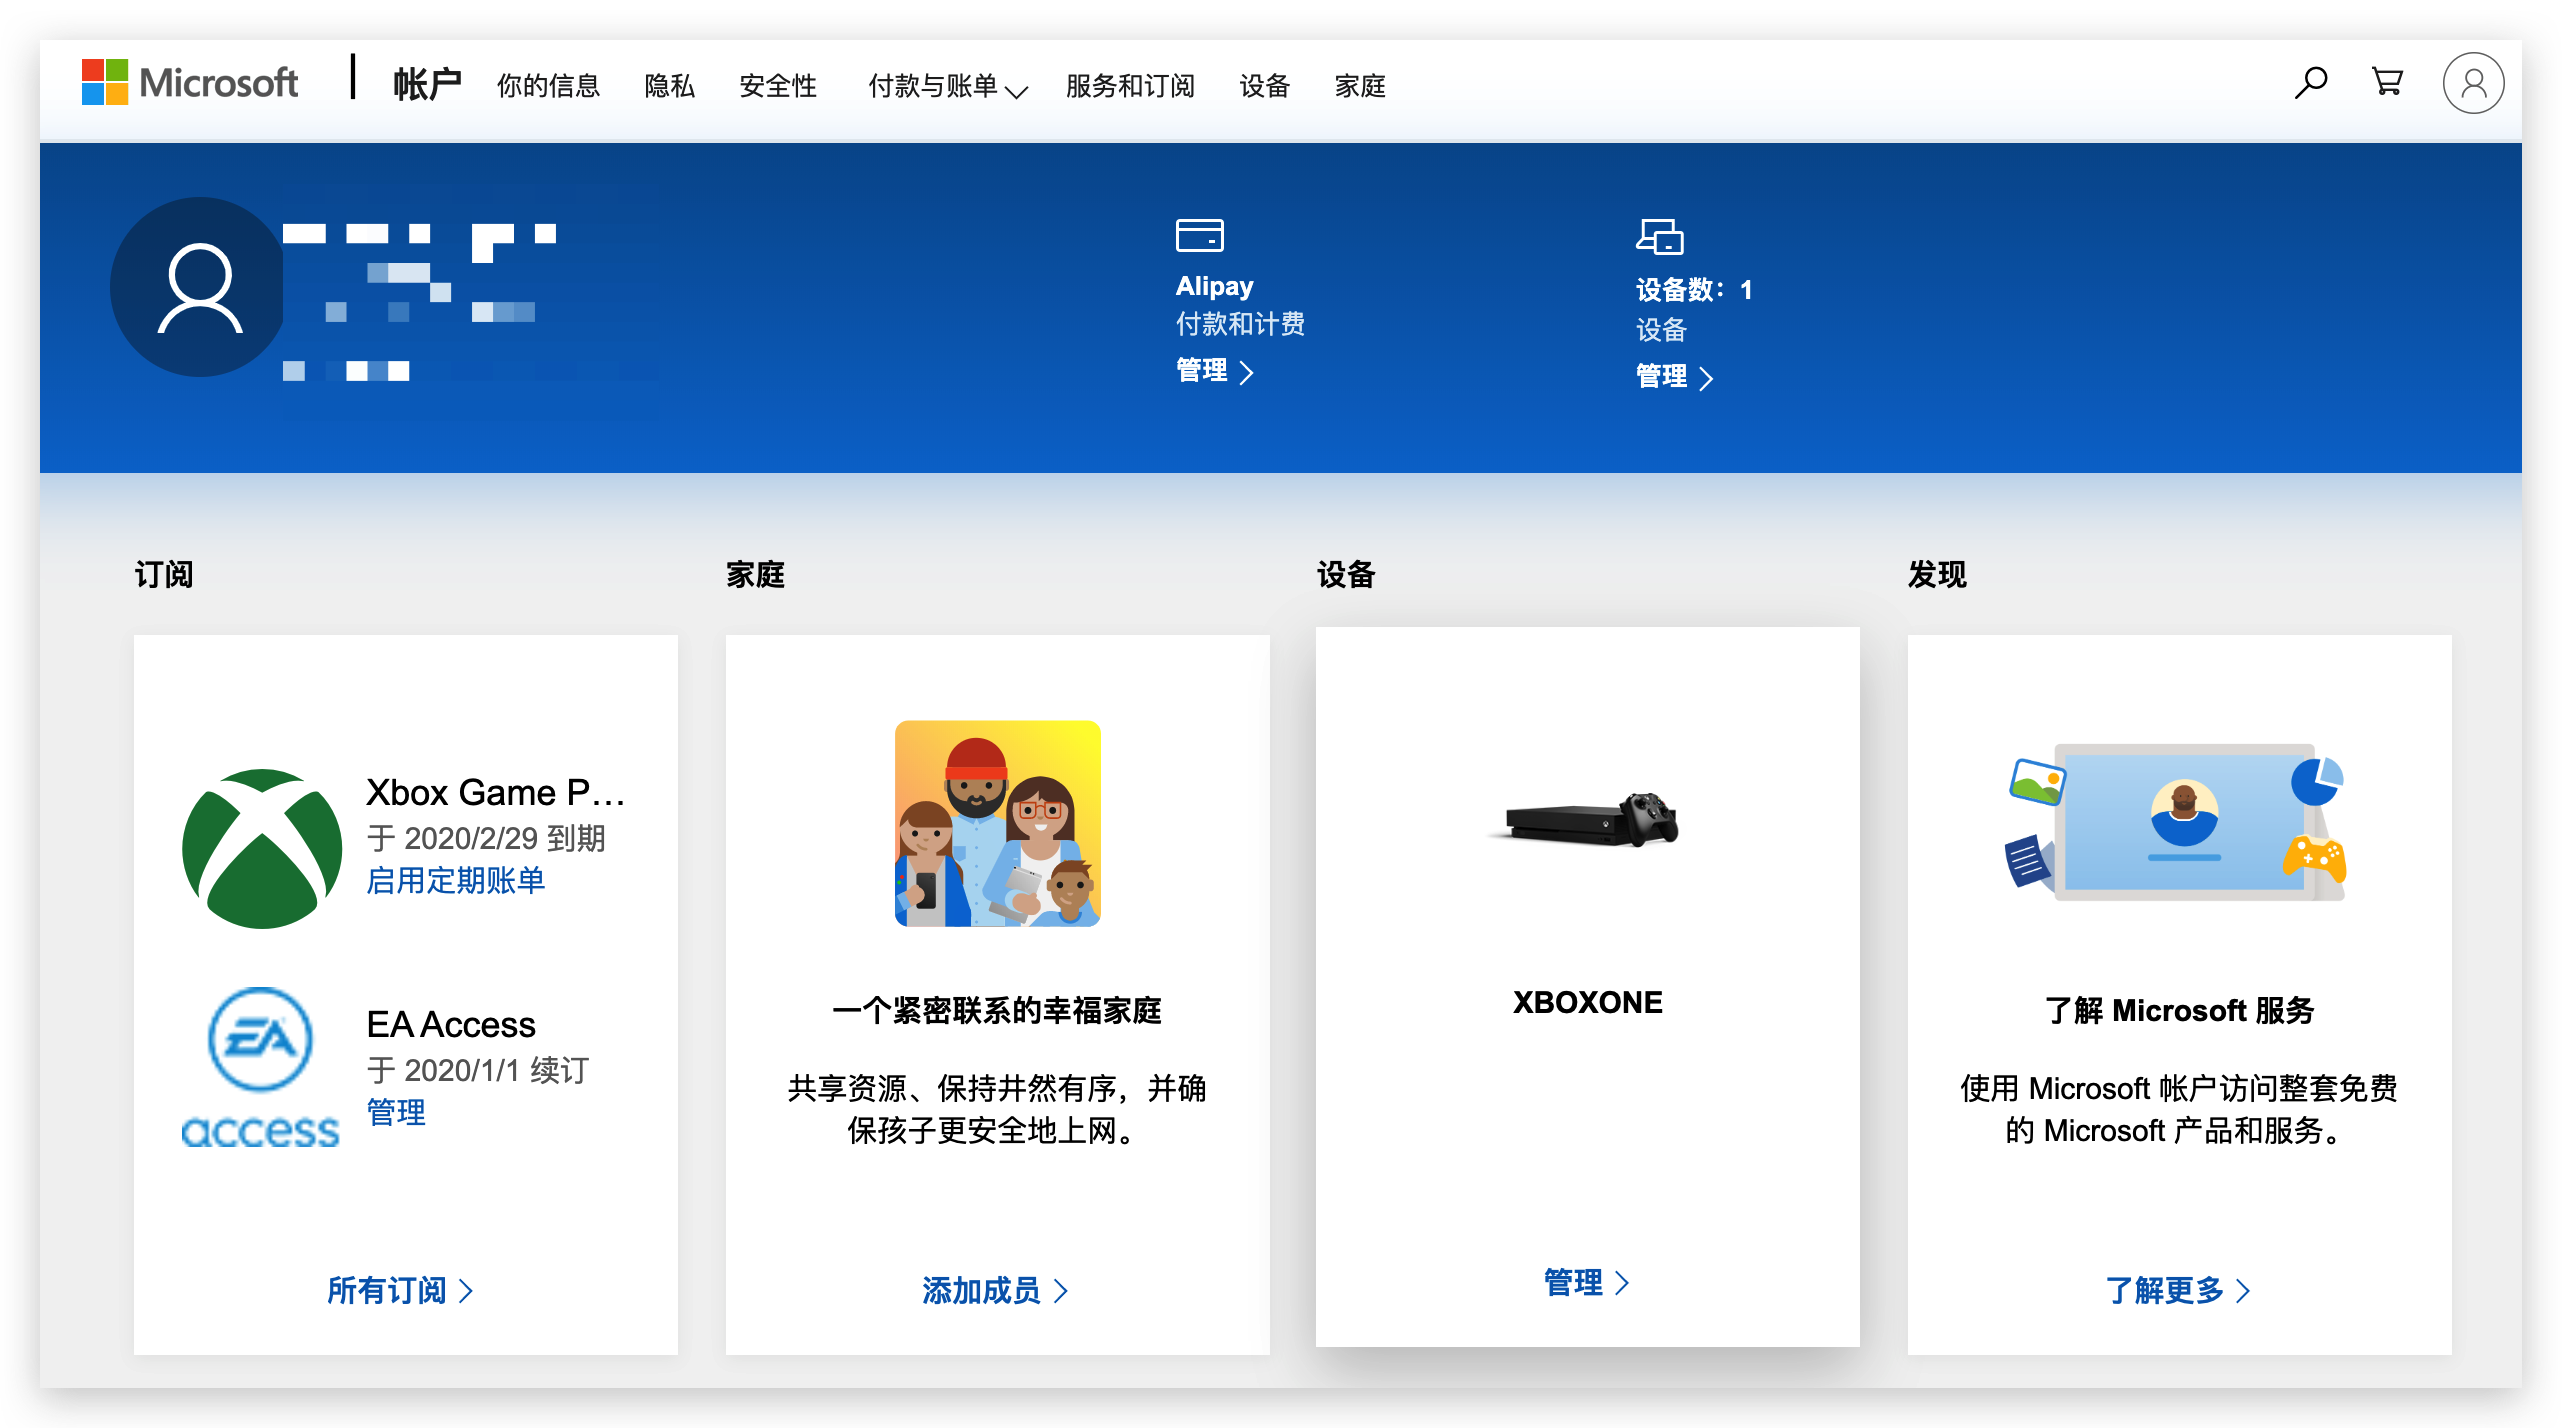
Task: Click the Microsoft logo
Action: (190, 82)
